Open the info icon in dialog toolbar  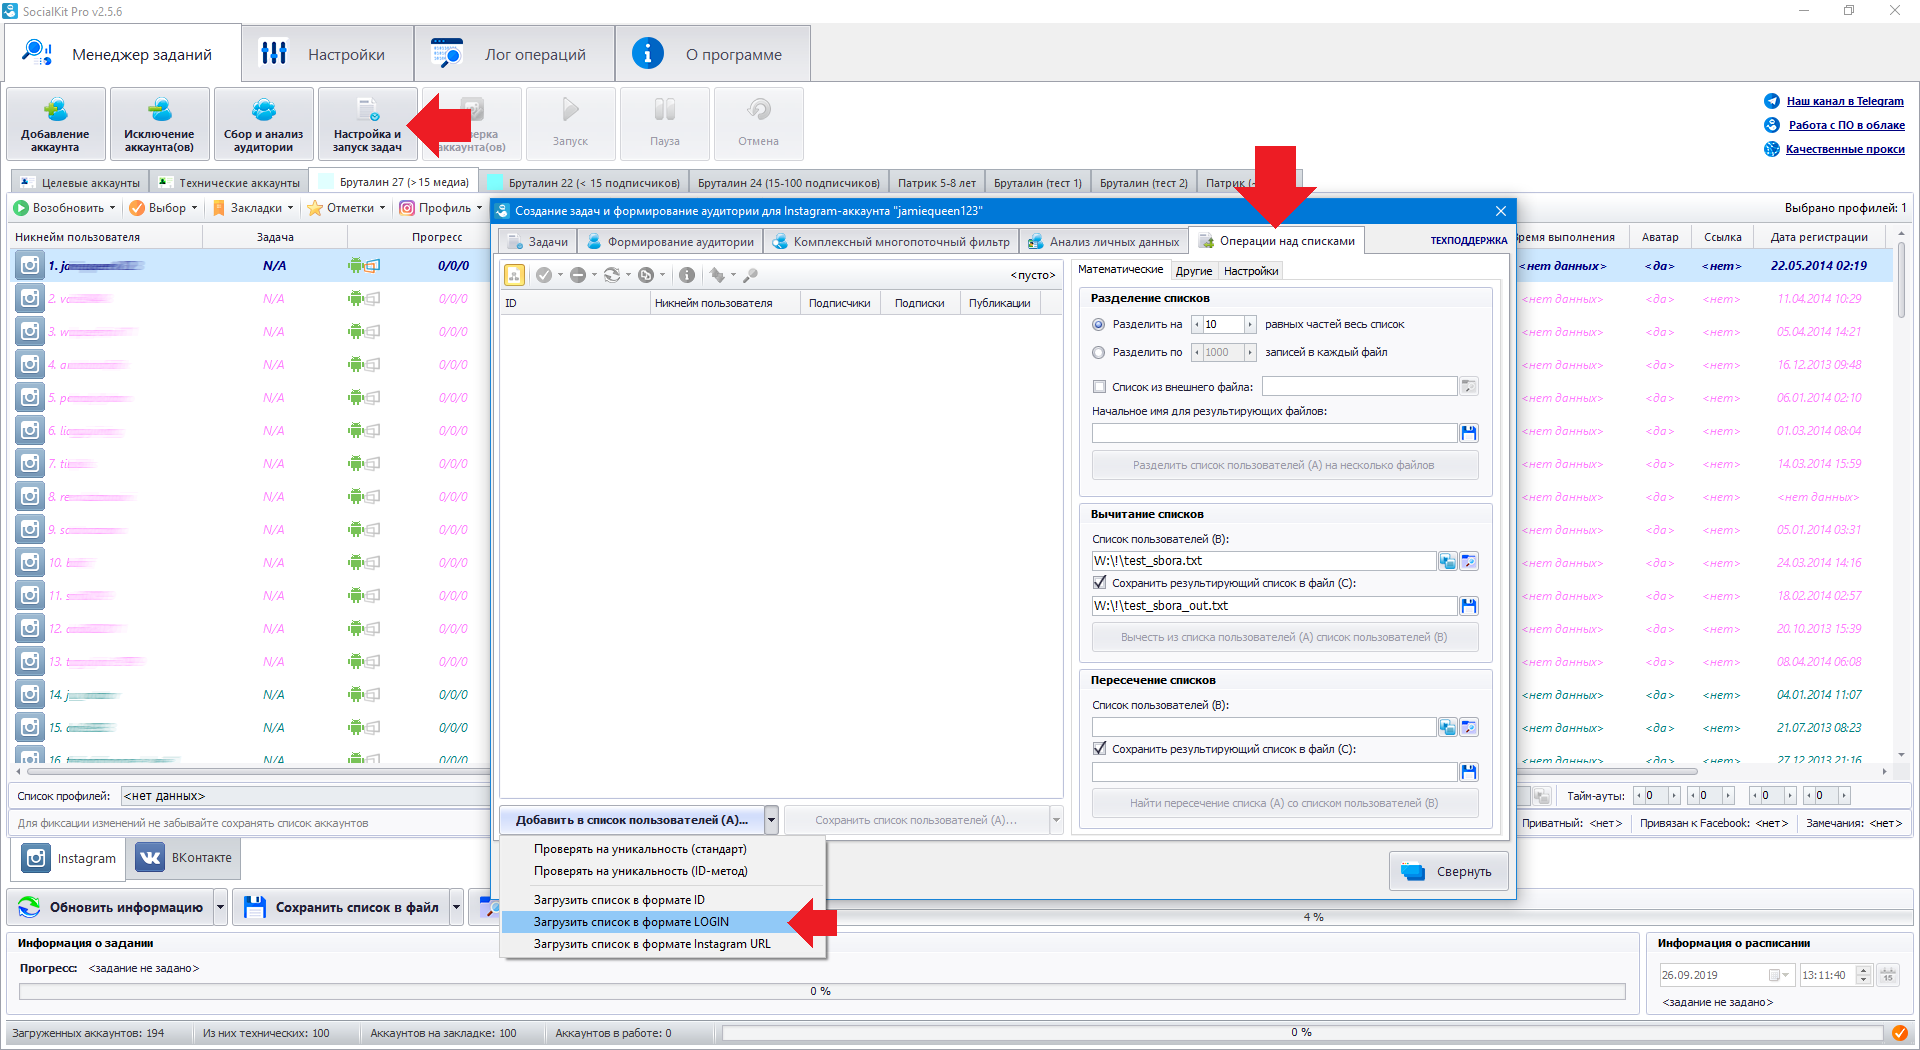tap(687, 275)
